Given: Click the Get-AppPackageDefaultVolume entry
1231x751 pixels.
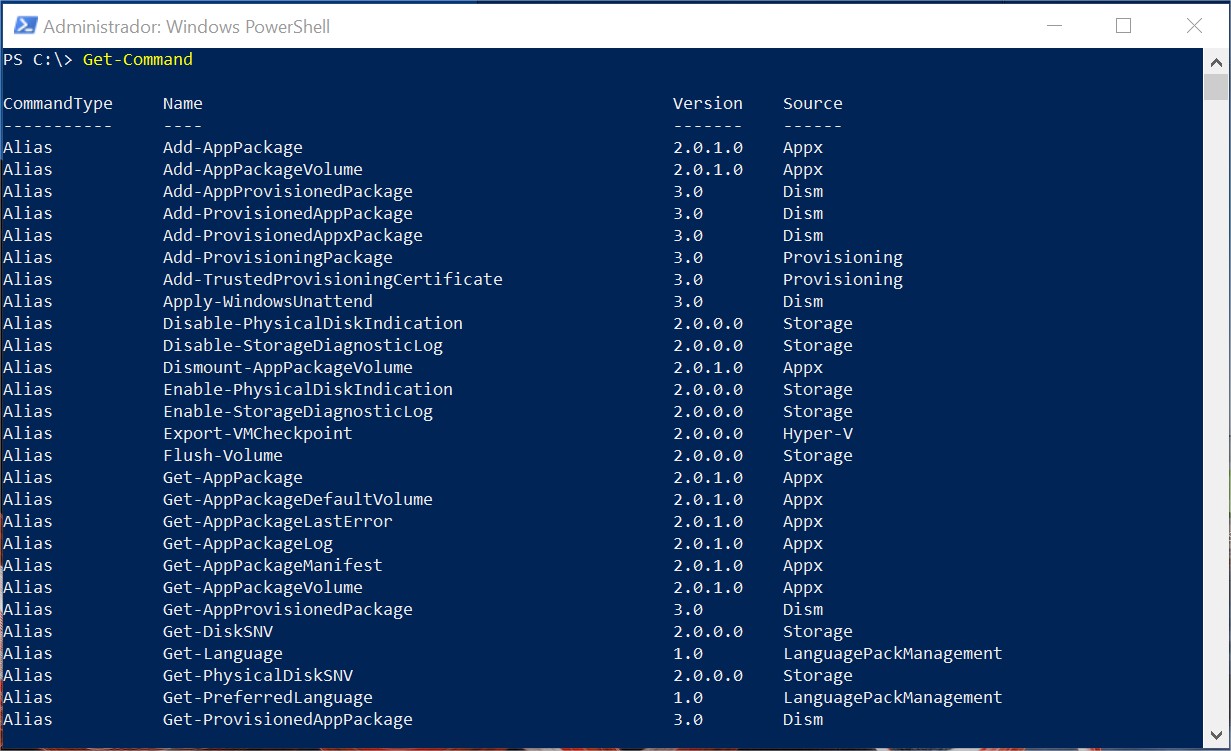Looking at the screenshot, I should (x=298, y=500).
